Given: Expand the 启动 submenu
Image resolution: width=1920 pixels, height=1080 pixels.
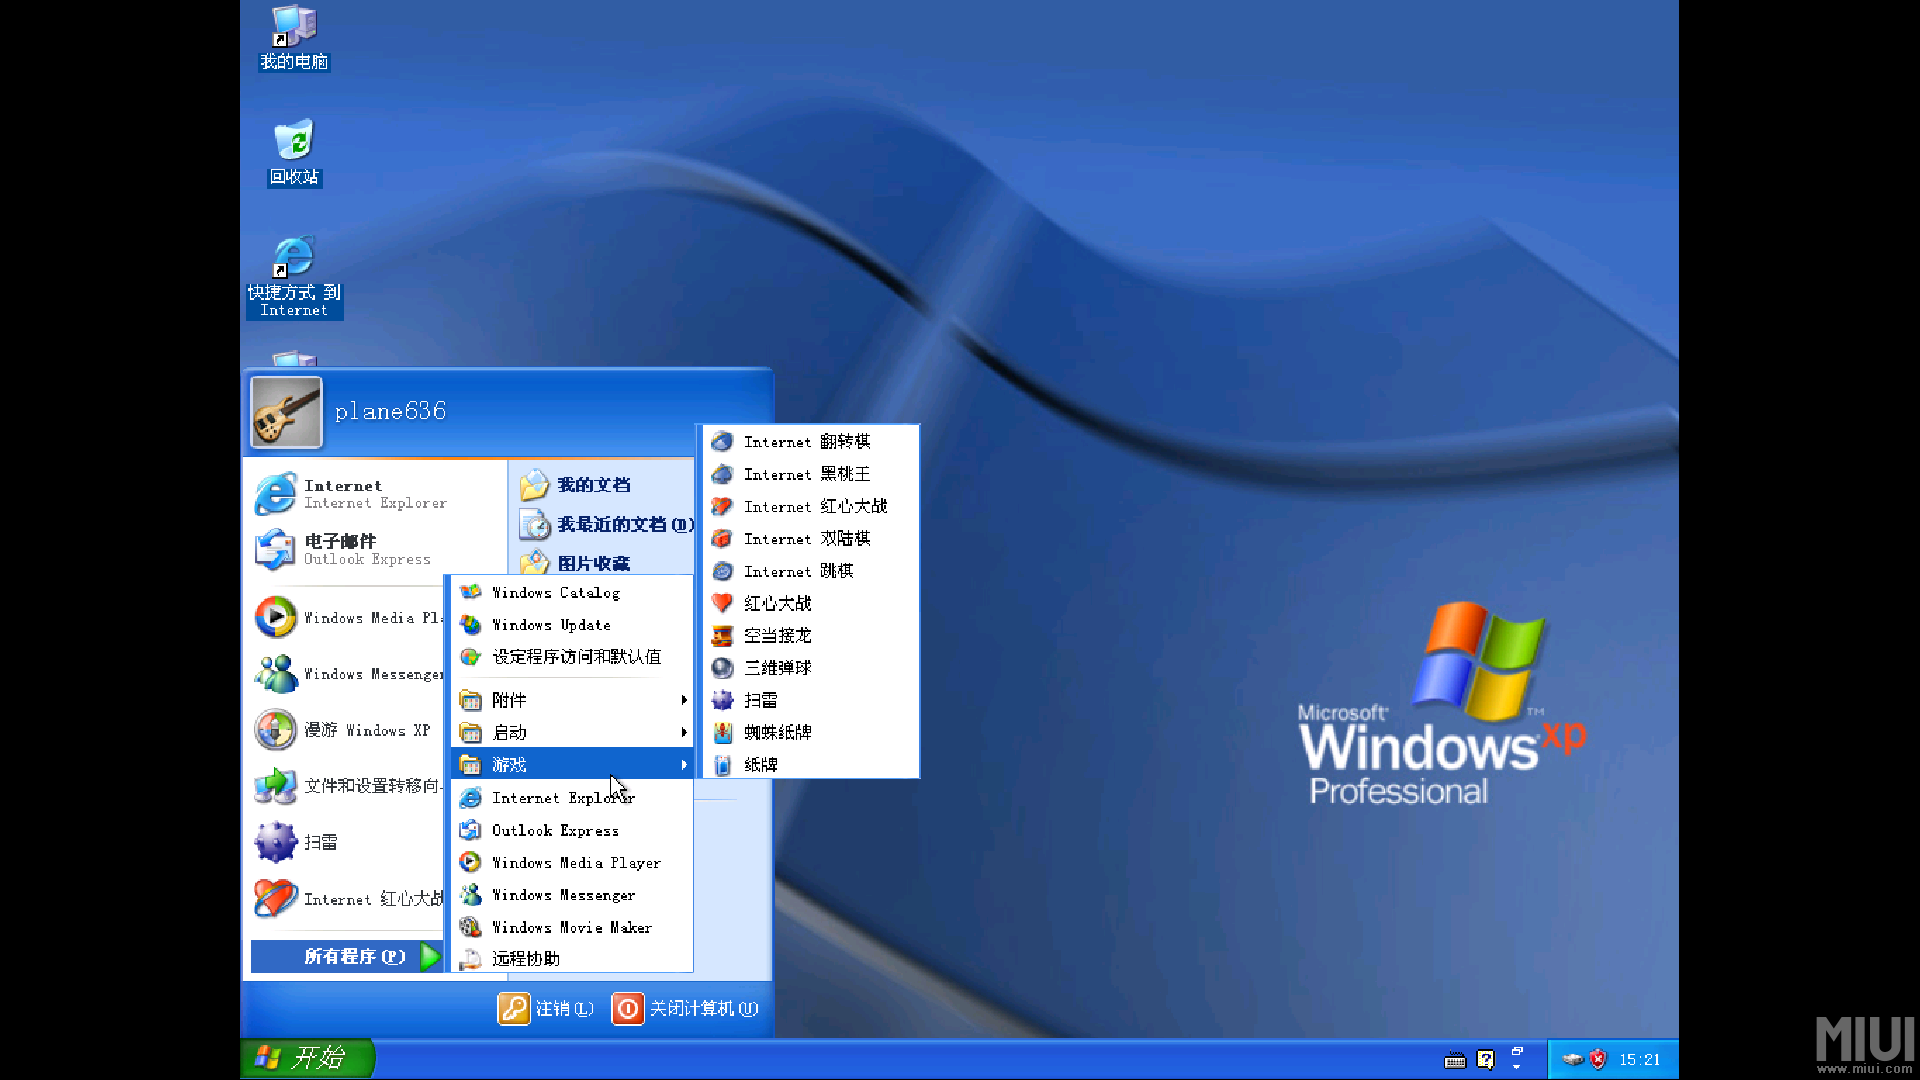Looking at the screenshot, I should (x=572, y=732).
